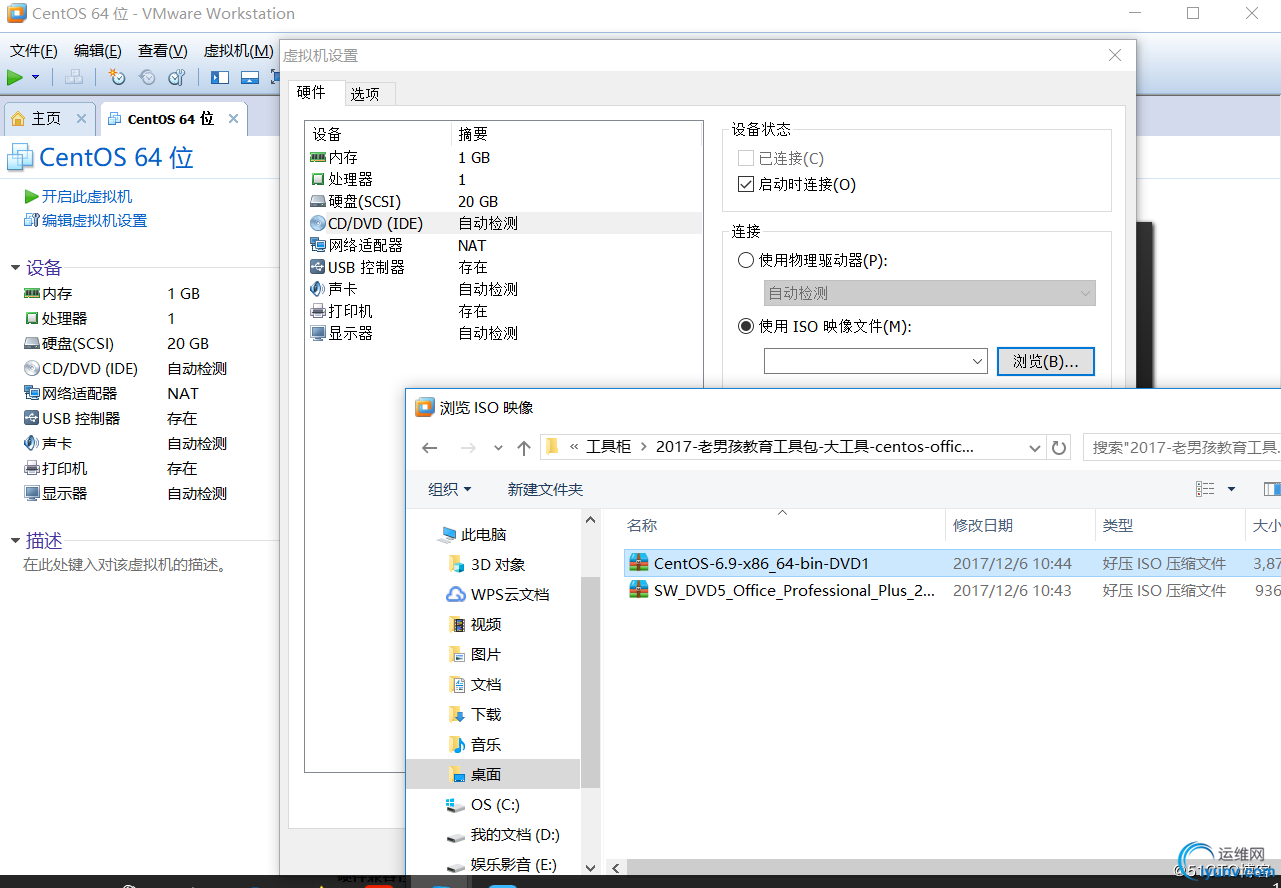Viewport: 1281px width, 888px height.
Task: Toggle the thumbnail bar view icon
Action: click(x=250, y=77)
